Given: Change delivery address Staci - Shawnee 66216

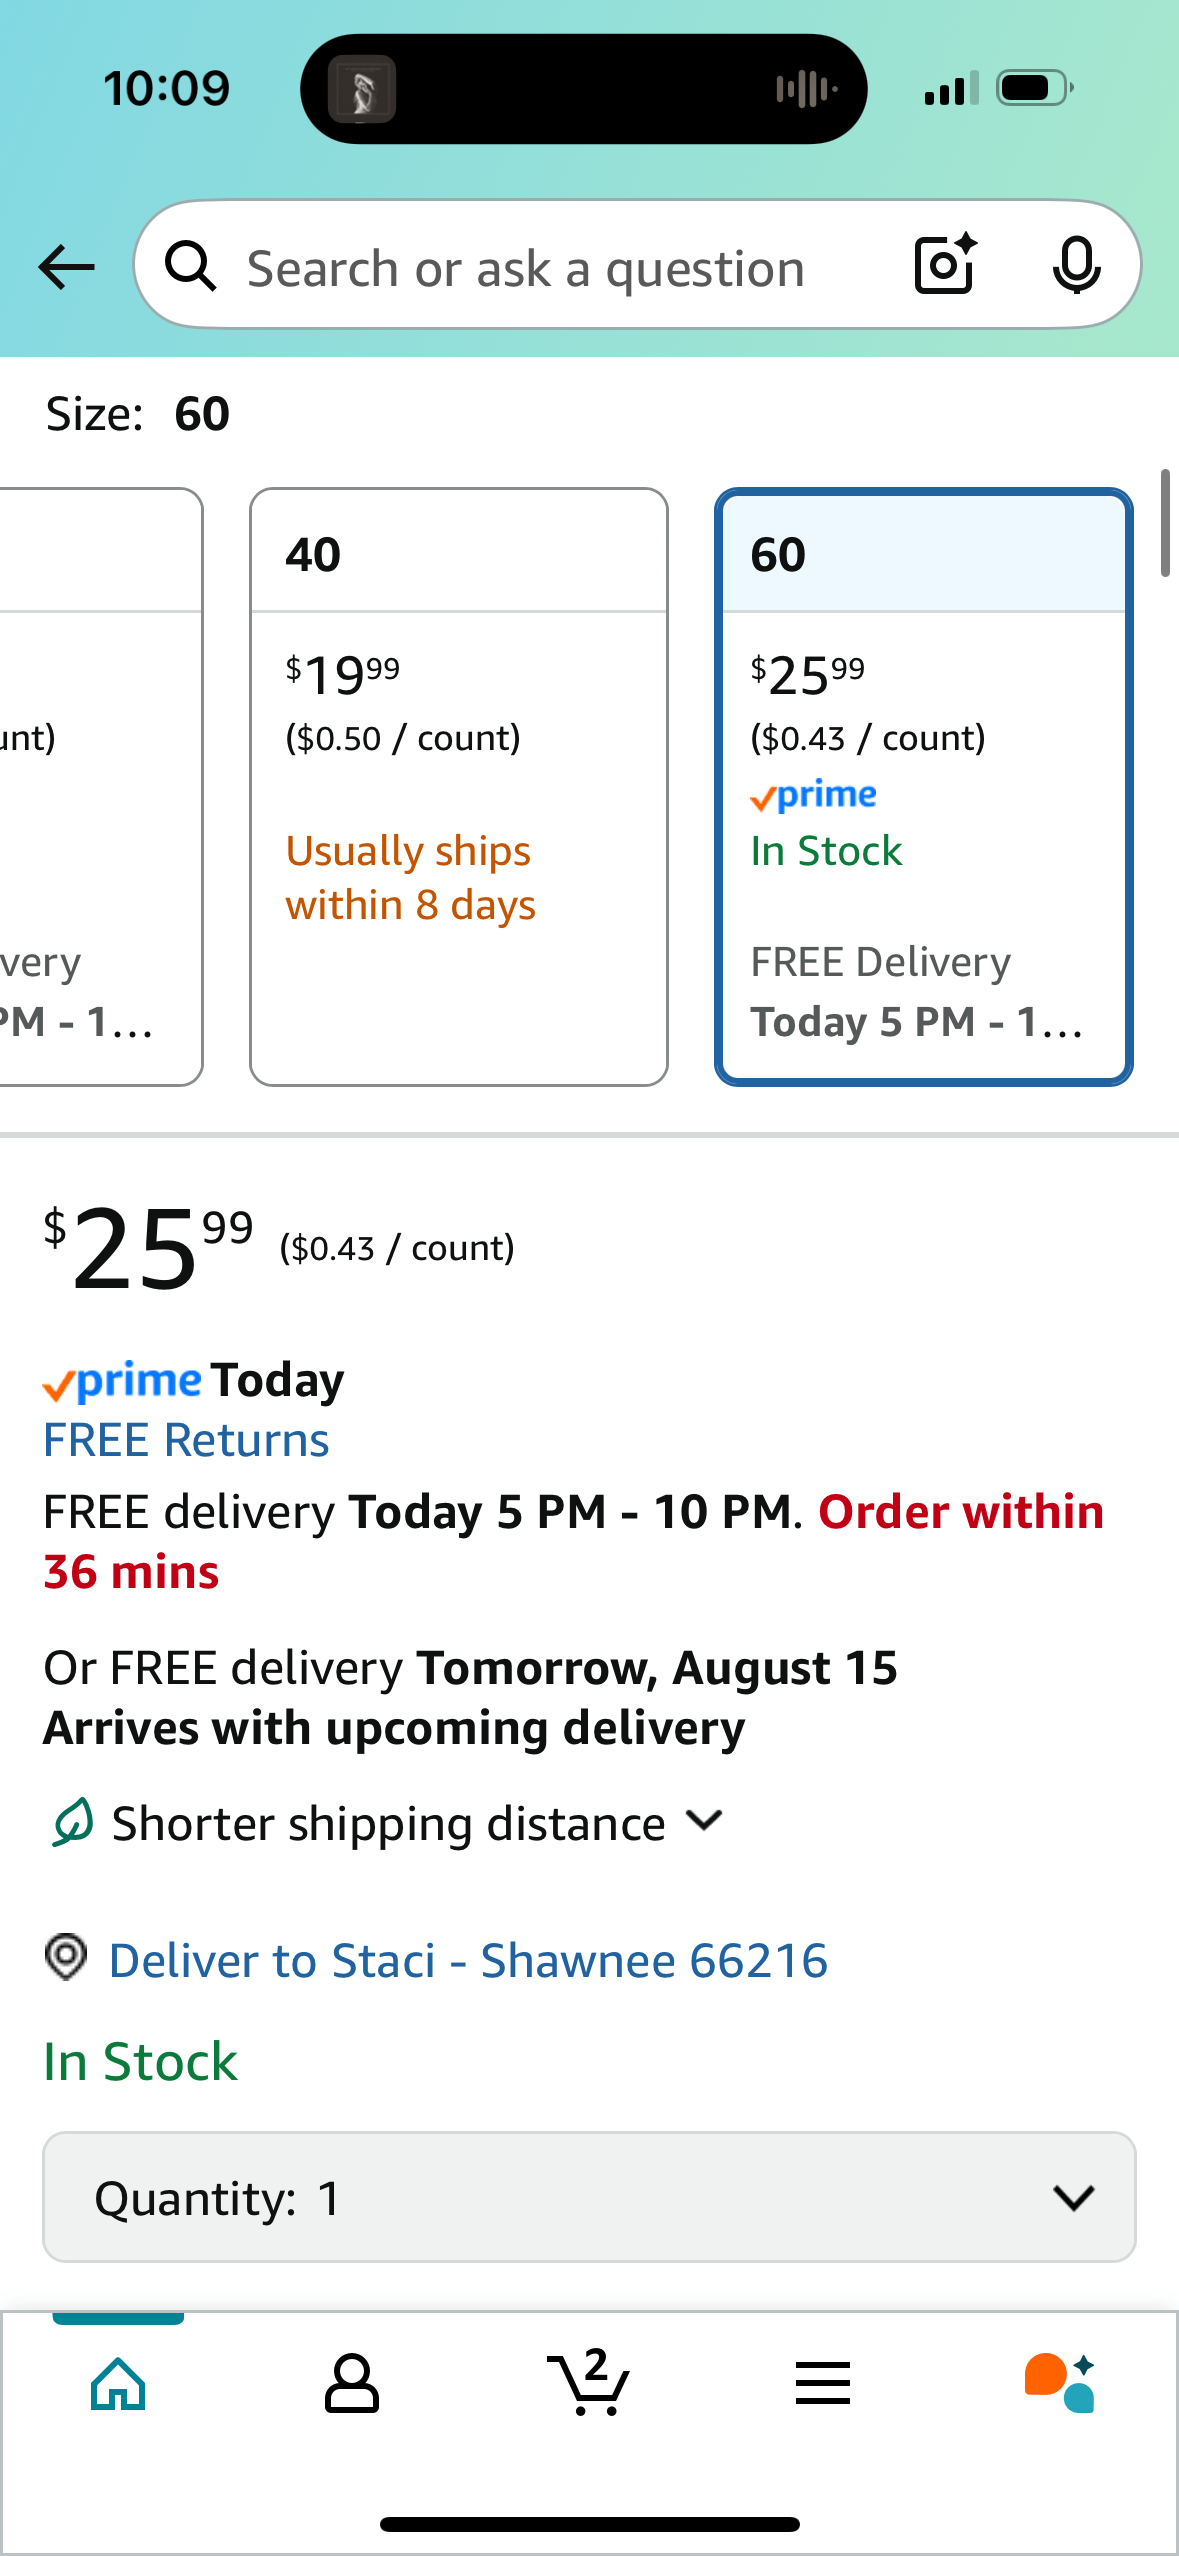Looking at the screenshot, I should click(468, 1960).
